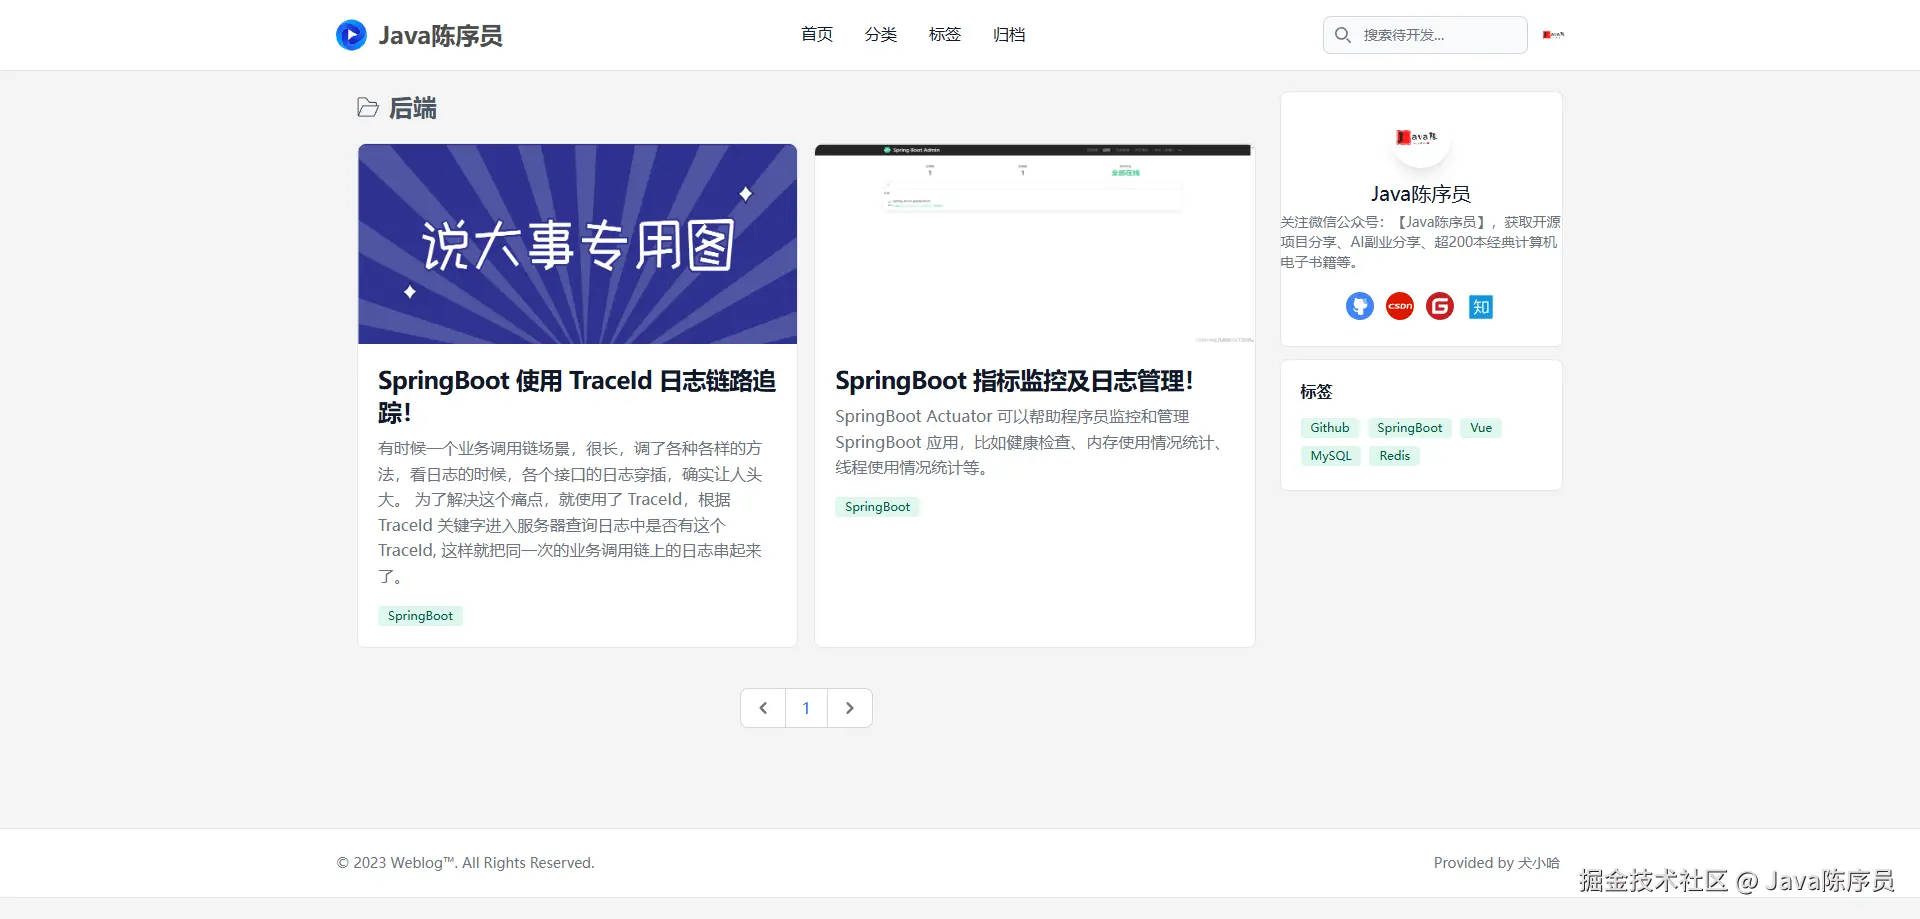This screenshot has height=919, width=1920.
Task: Open the 归档 menu item
Action: [x=1009, y=35]
